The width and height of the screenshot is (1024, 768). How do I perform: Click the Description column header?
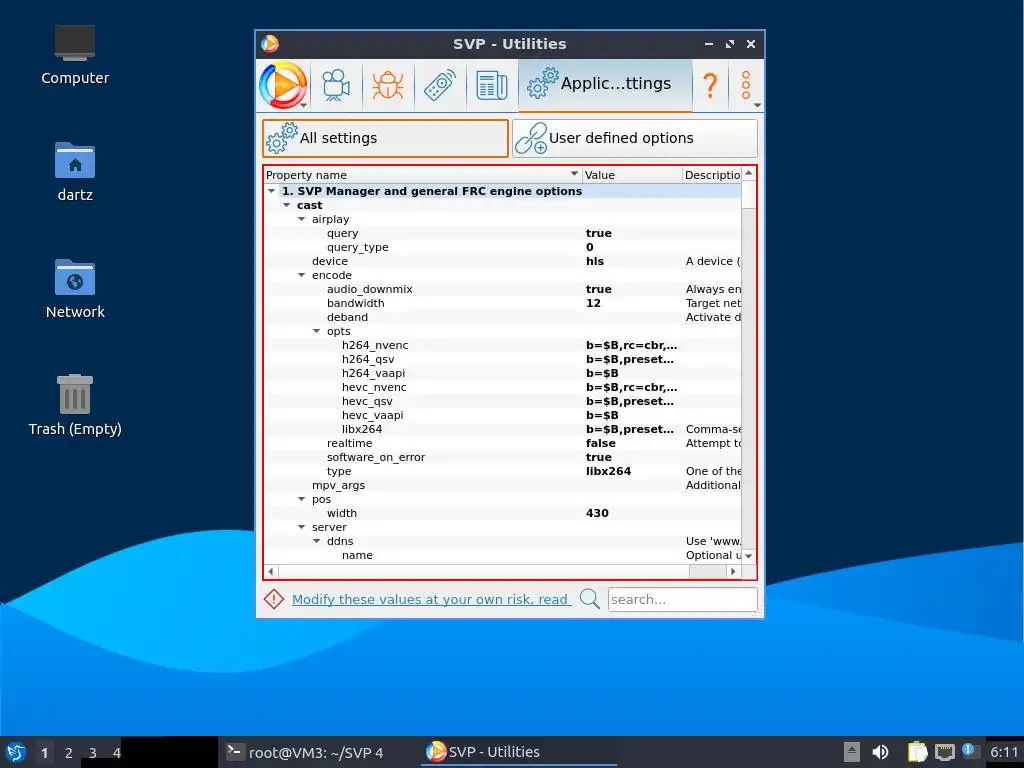point(711,174)
